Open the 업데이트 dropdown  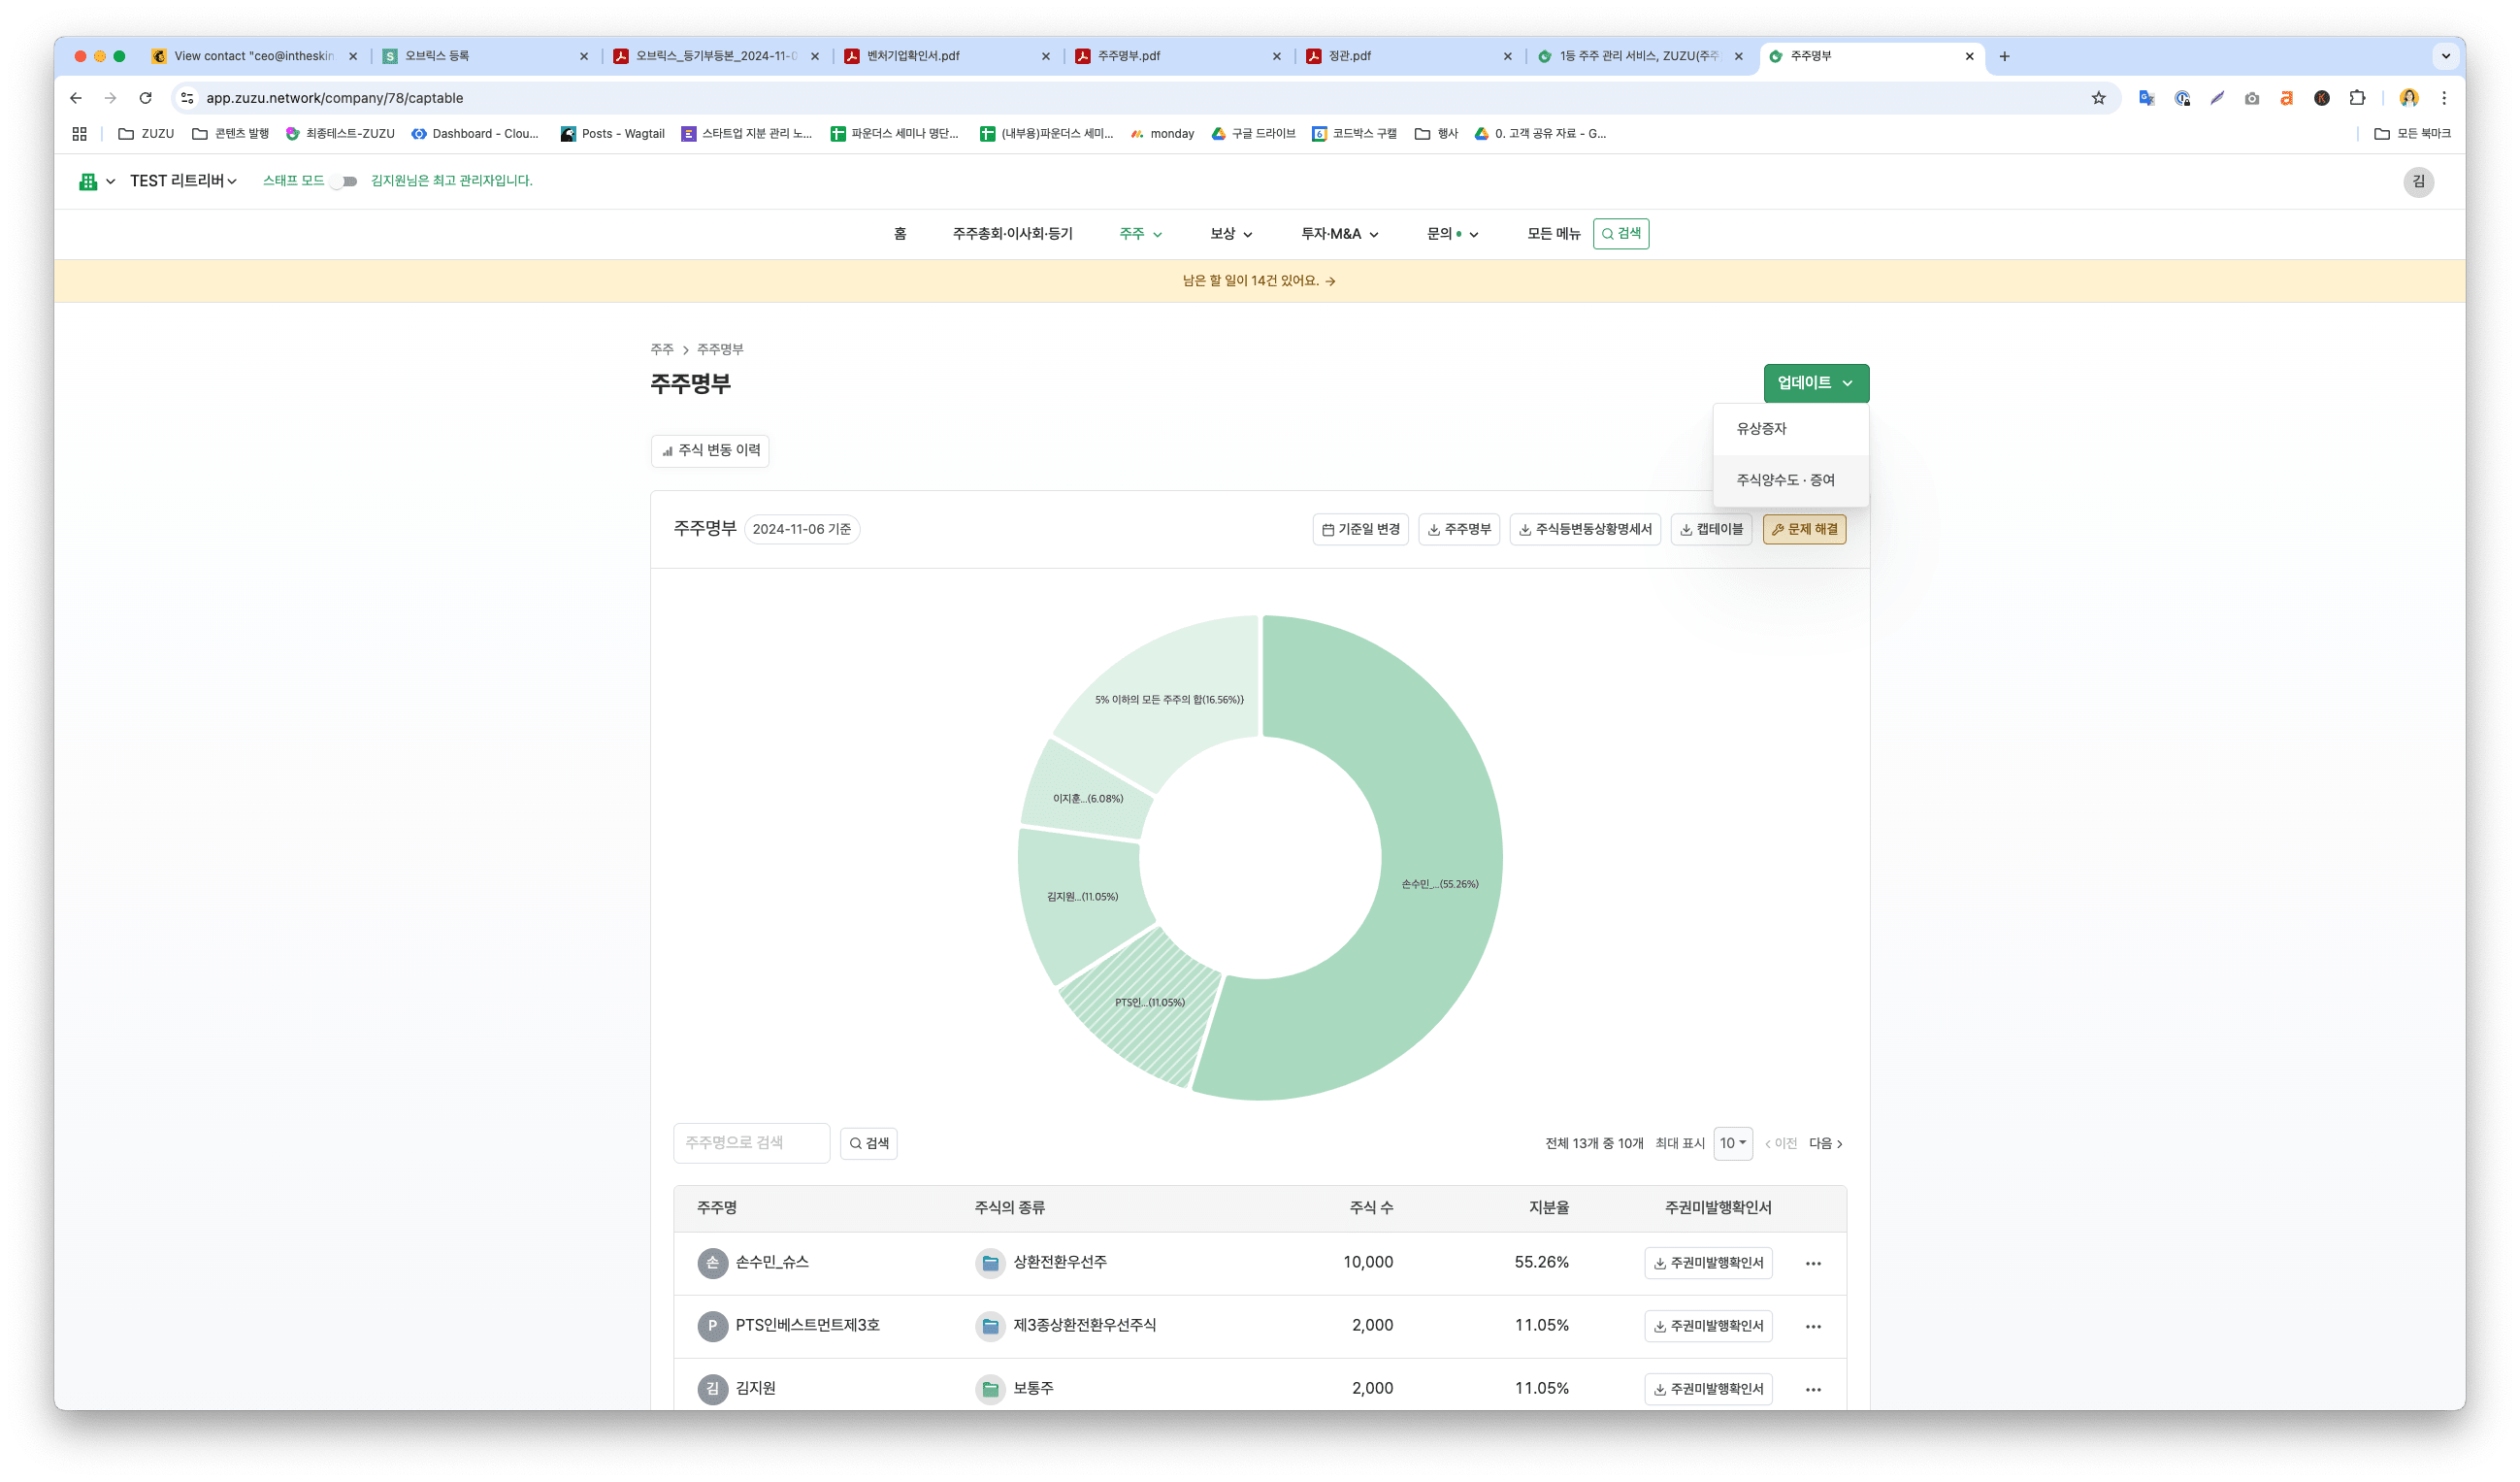(1816, 383)
